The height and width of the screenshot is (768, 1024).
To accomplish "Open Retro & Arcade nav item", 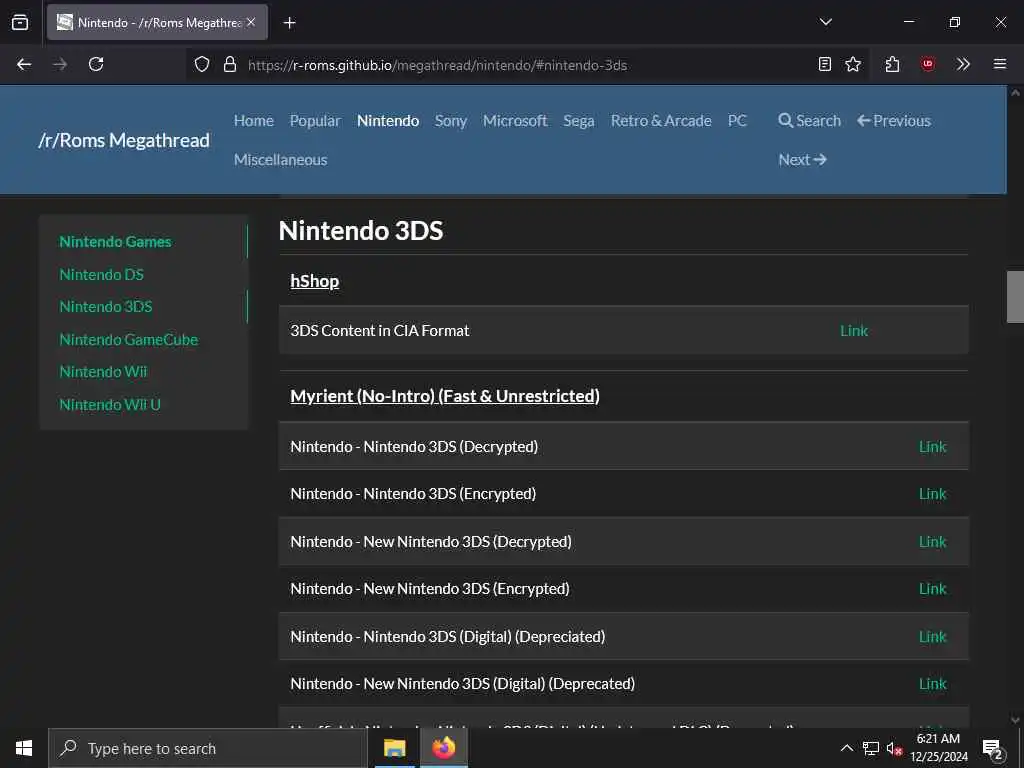I will [661, 121].
